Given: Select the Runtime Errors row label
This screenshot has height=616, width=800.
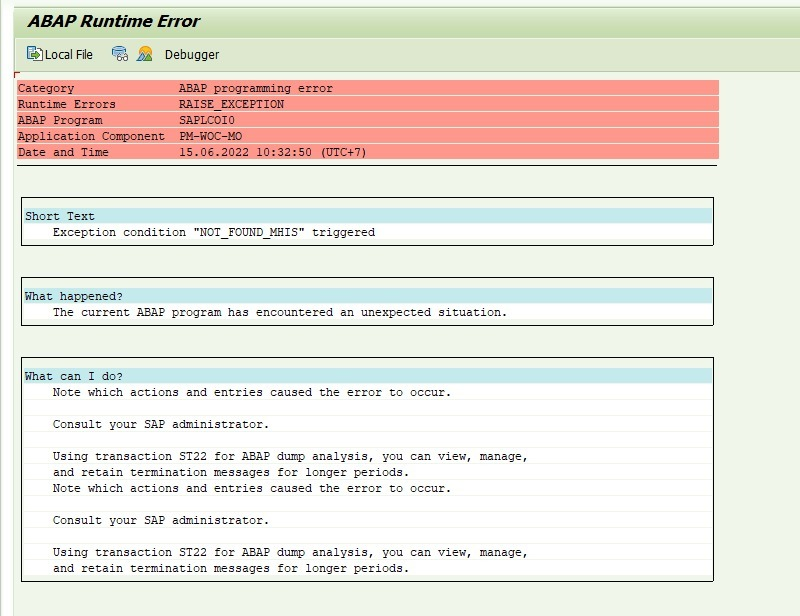Looking at the screenshot, I should point(66,104).
